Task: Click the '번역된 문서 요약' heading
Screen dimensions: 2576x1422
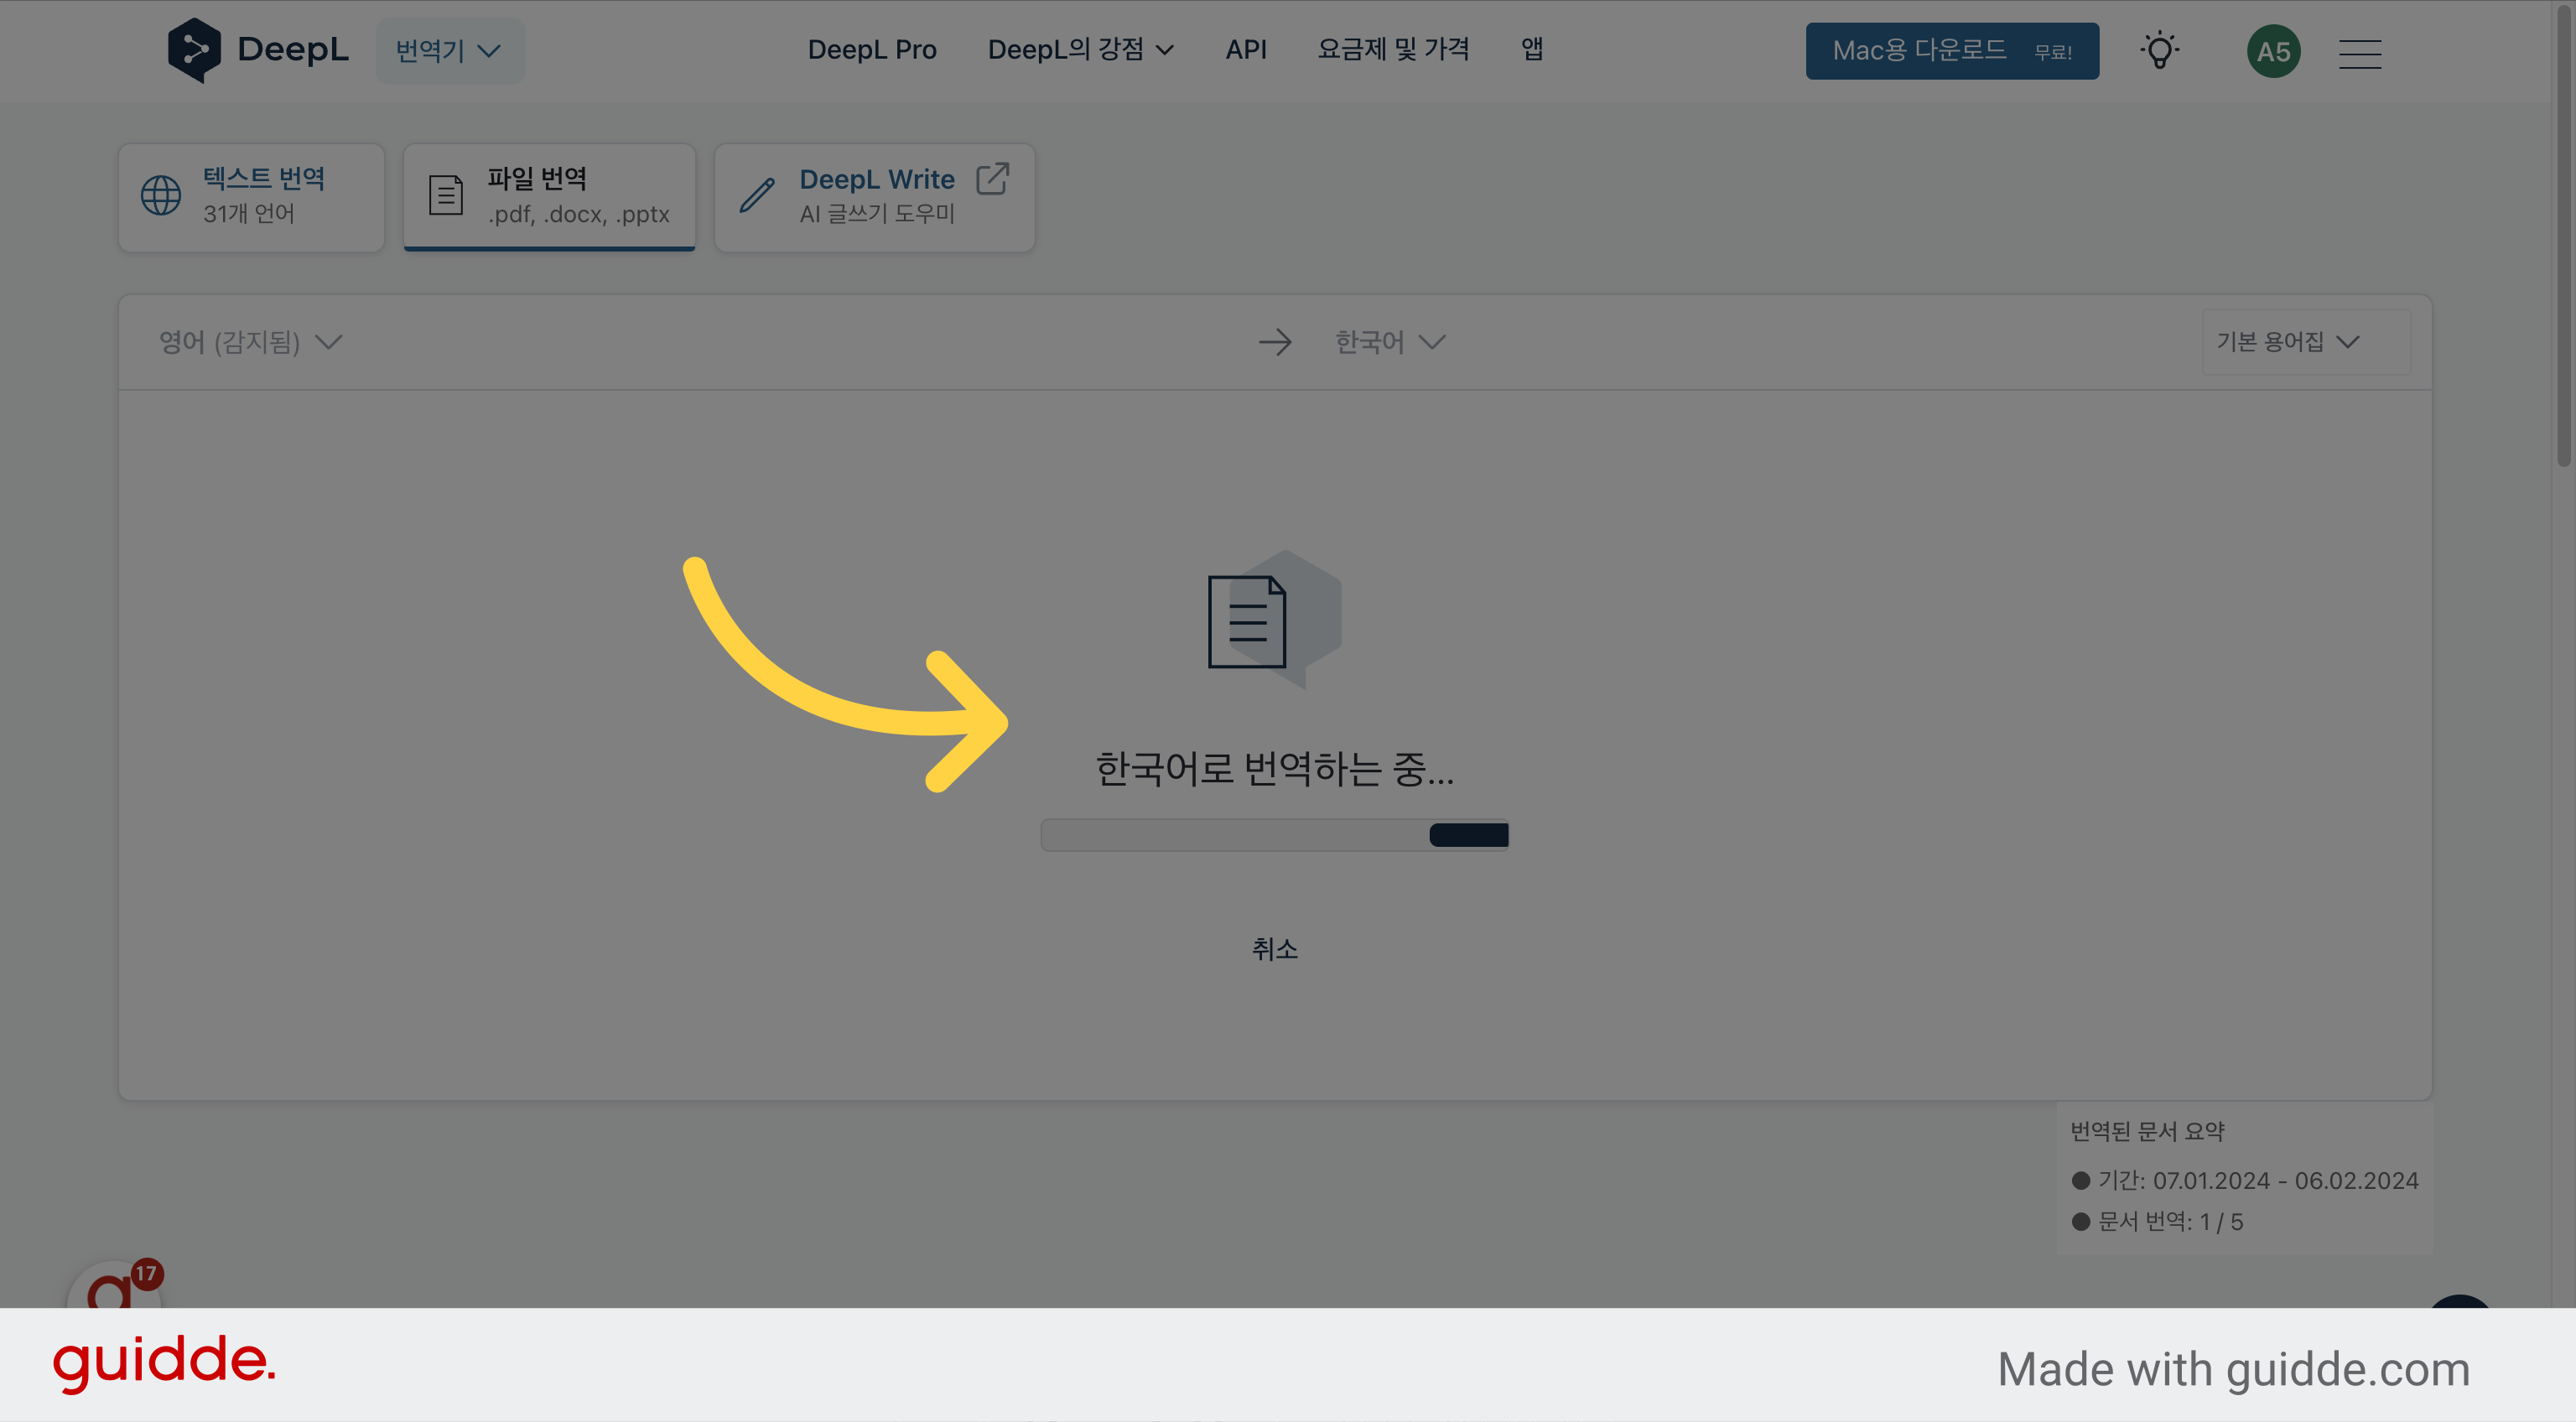Action: point(2147,1131)
